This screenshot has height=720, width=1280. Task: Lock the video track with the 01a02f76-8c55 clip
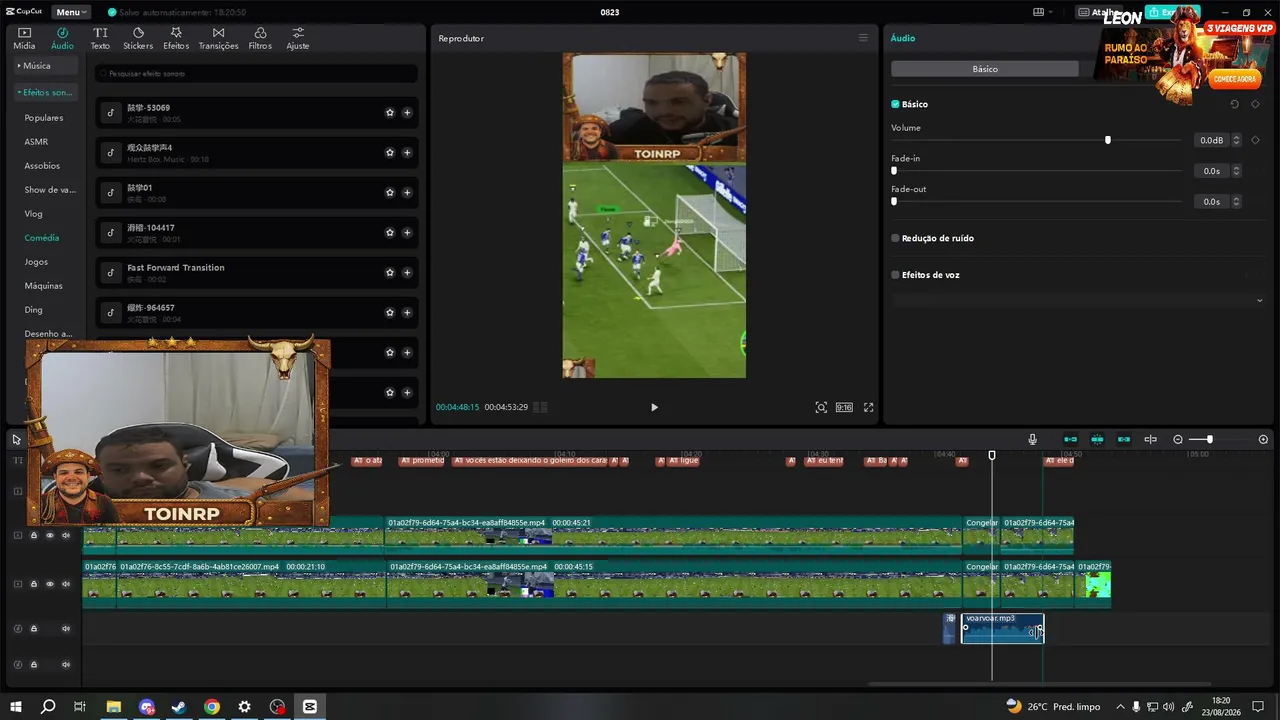point(34,584)
